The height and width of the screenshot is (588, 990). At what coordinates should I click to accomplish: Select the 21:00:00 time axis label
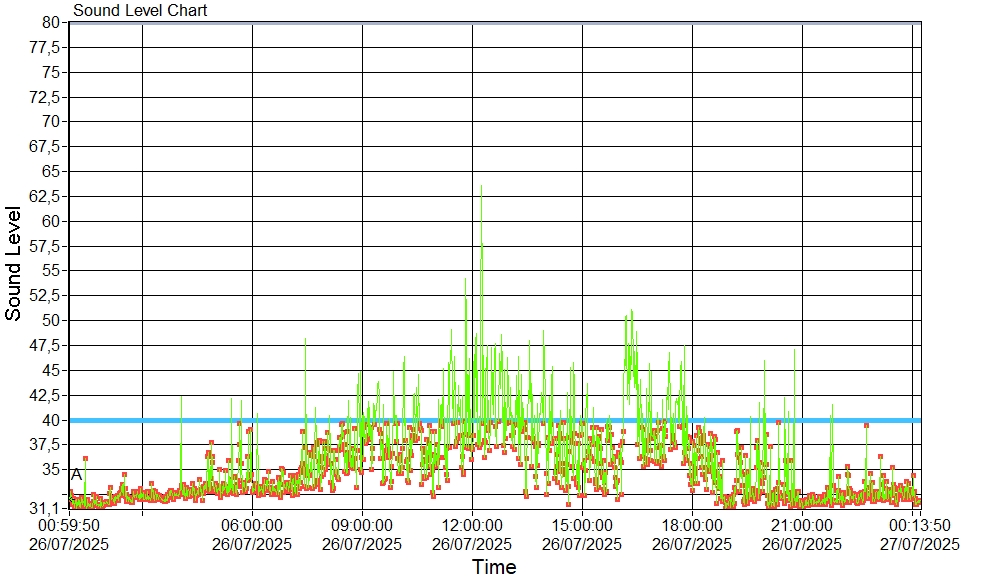tap(802, 525)
